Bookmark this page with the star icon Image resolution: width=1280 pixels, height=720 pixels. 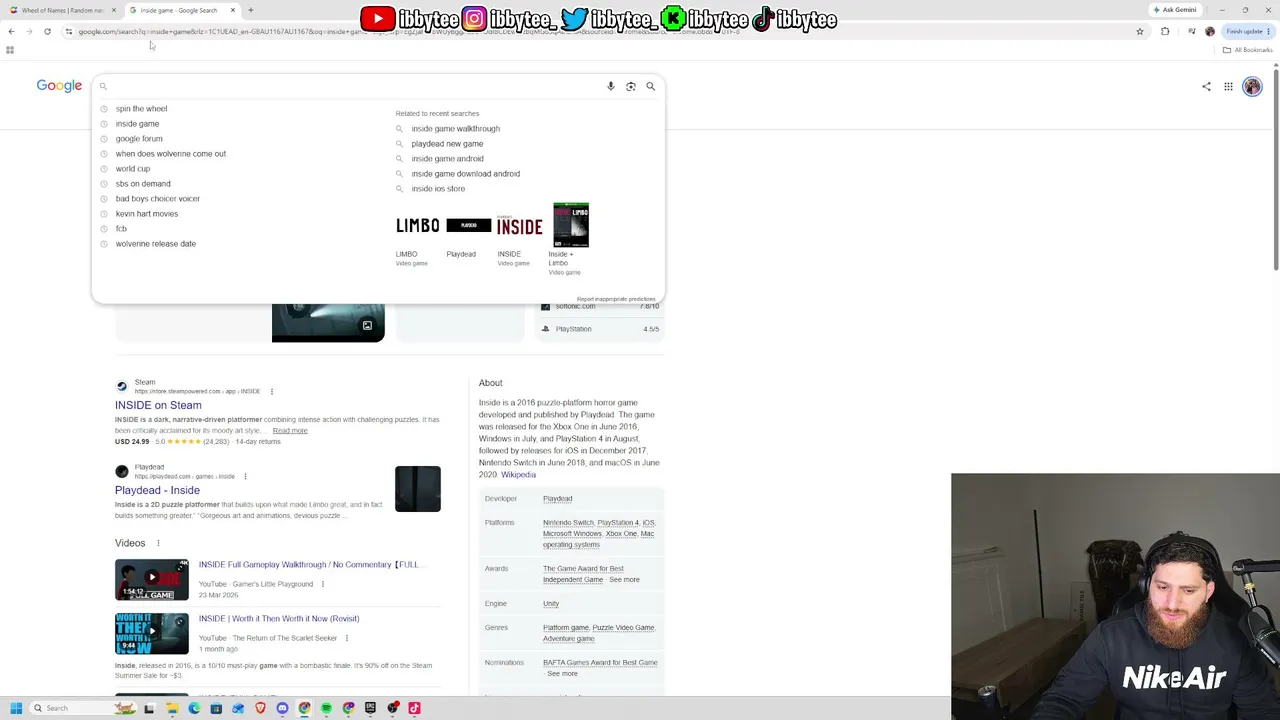[1140, 31]
